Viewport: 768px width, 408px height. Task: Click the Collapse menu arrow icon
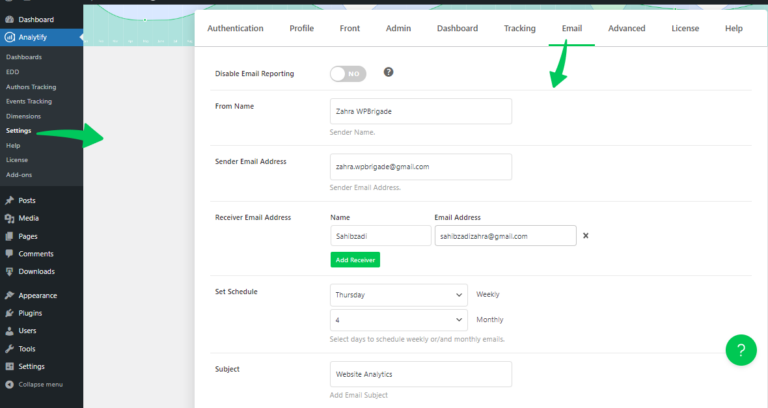(9, 384)
